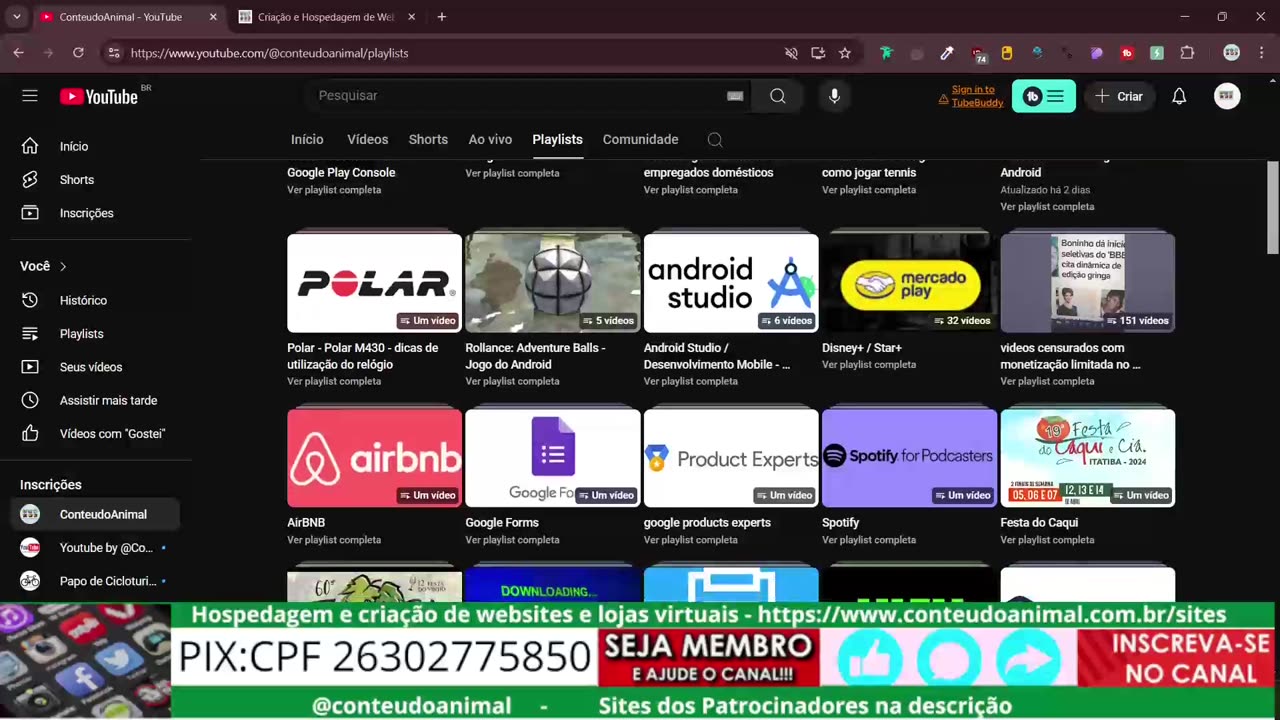Open Assistir mais tarde in sidebar

coord(96,400)
